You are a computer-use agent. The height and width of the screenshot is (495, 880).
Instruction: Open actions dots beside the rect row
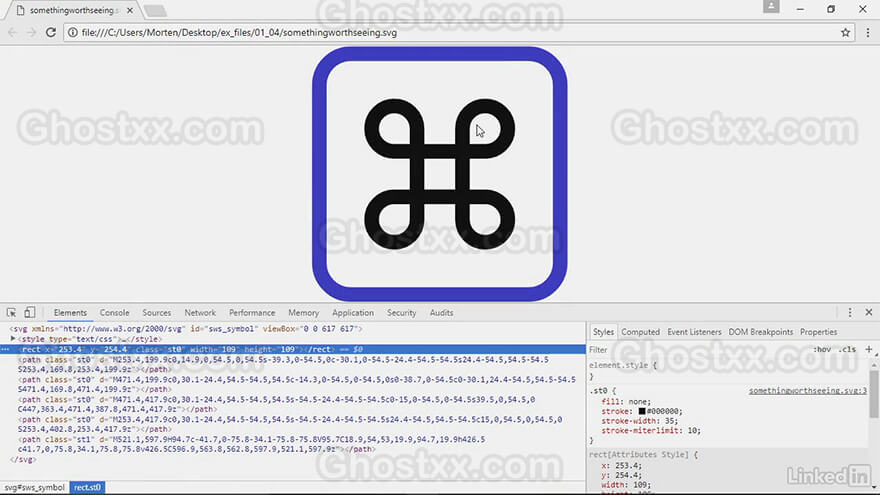tap(4, 349)
